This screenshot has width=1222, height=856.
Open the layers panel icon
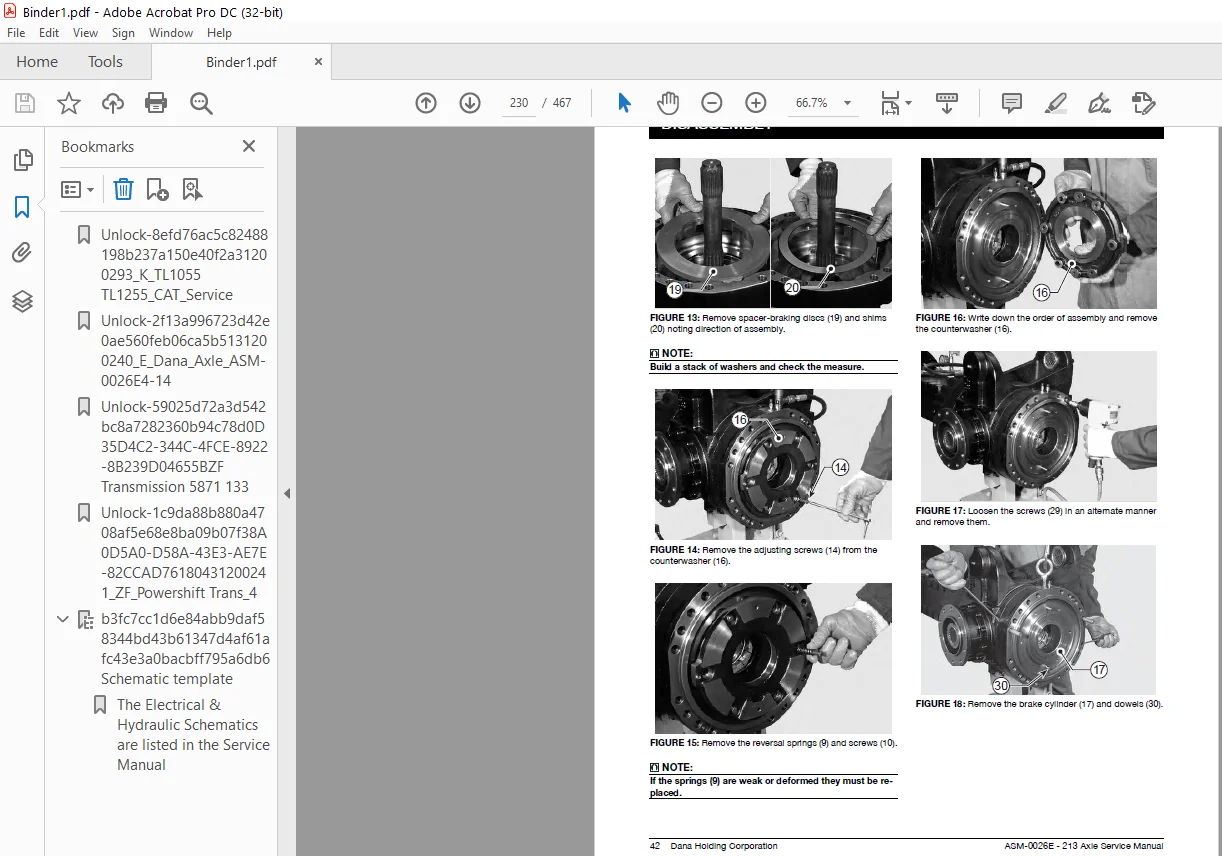[22, 301]
